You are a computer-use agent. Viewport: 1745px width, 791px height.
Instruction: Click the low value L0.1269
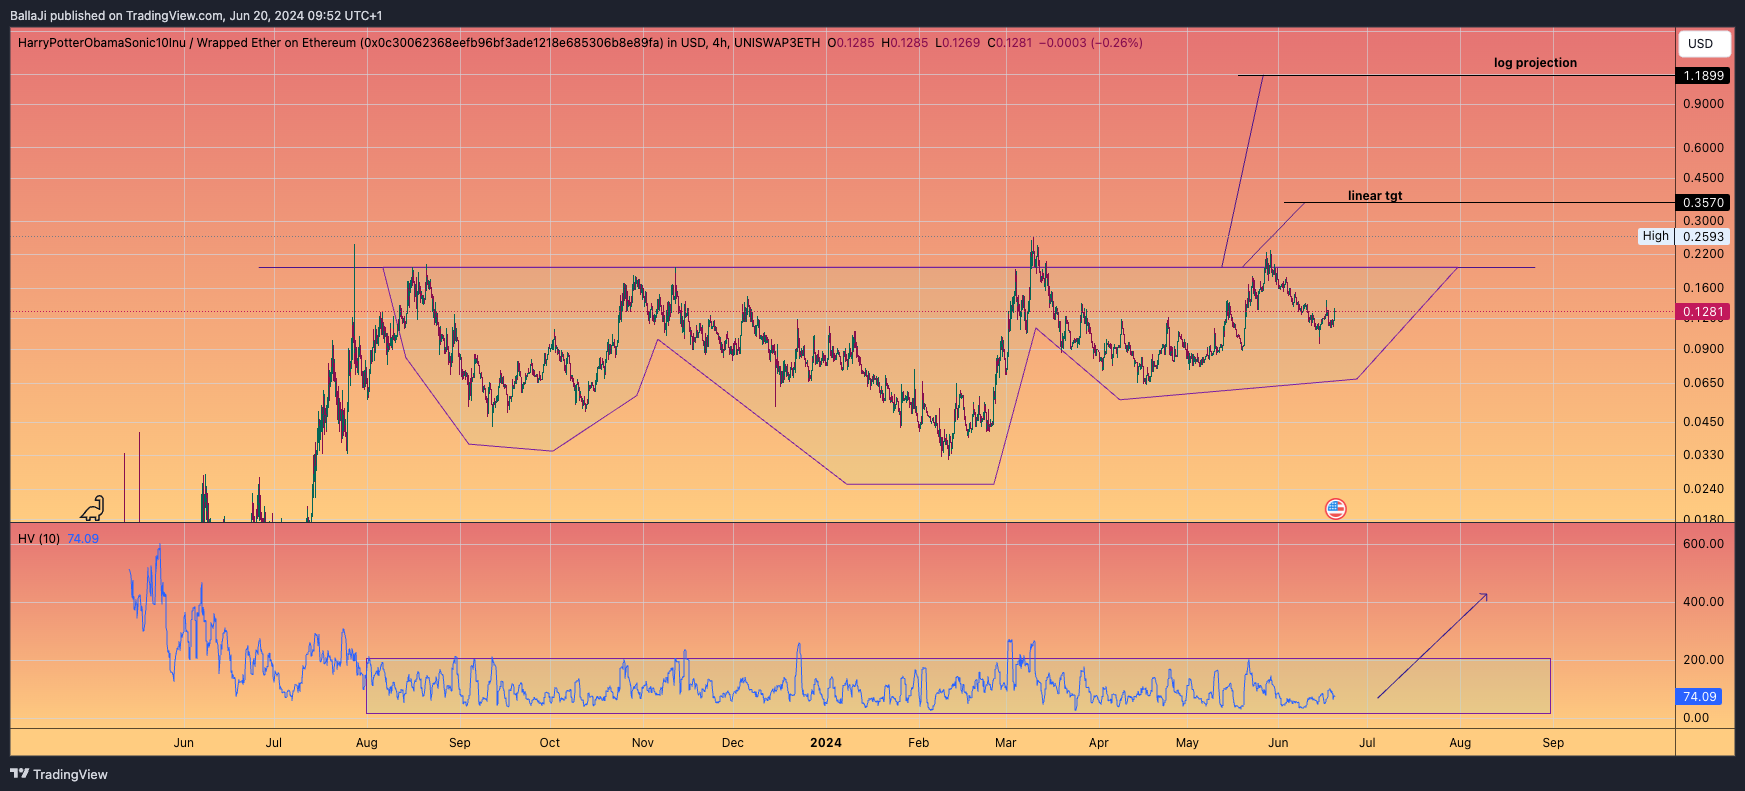click(x=957, y=43)
